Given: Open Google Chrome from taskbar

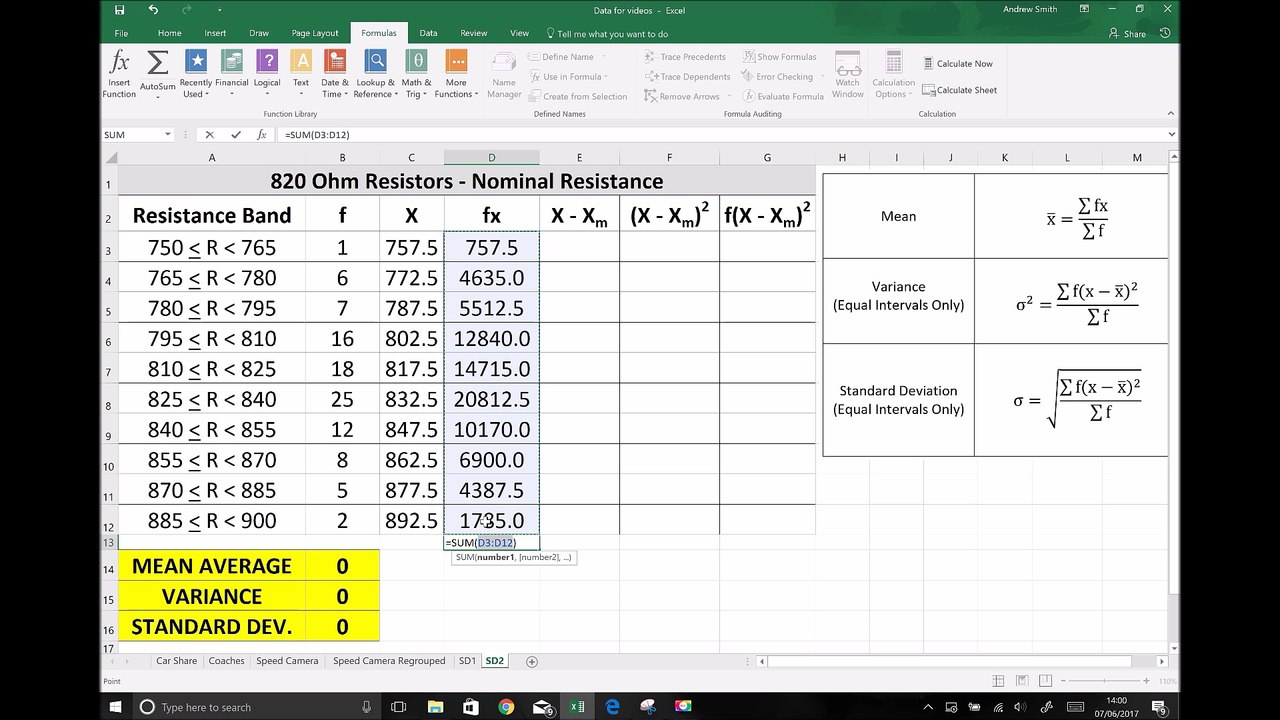Looking at the screenshot, I should (x=506, y=707).
